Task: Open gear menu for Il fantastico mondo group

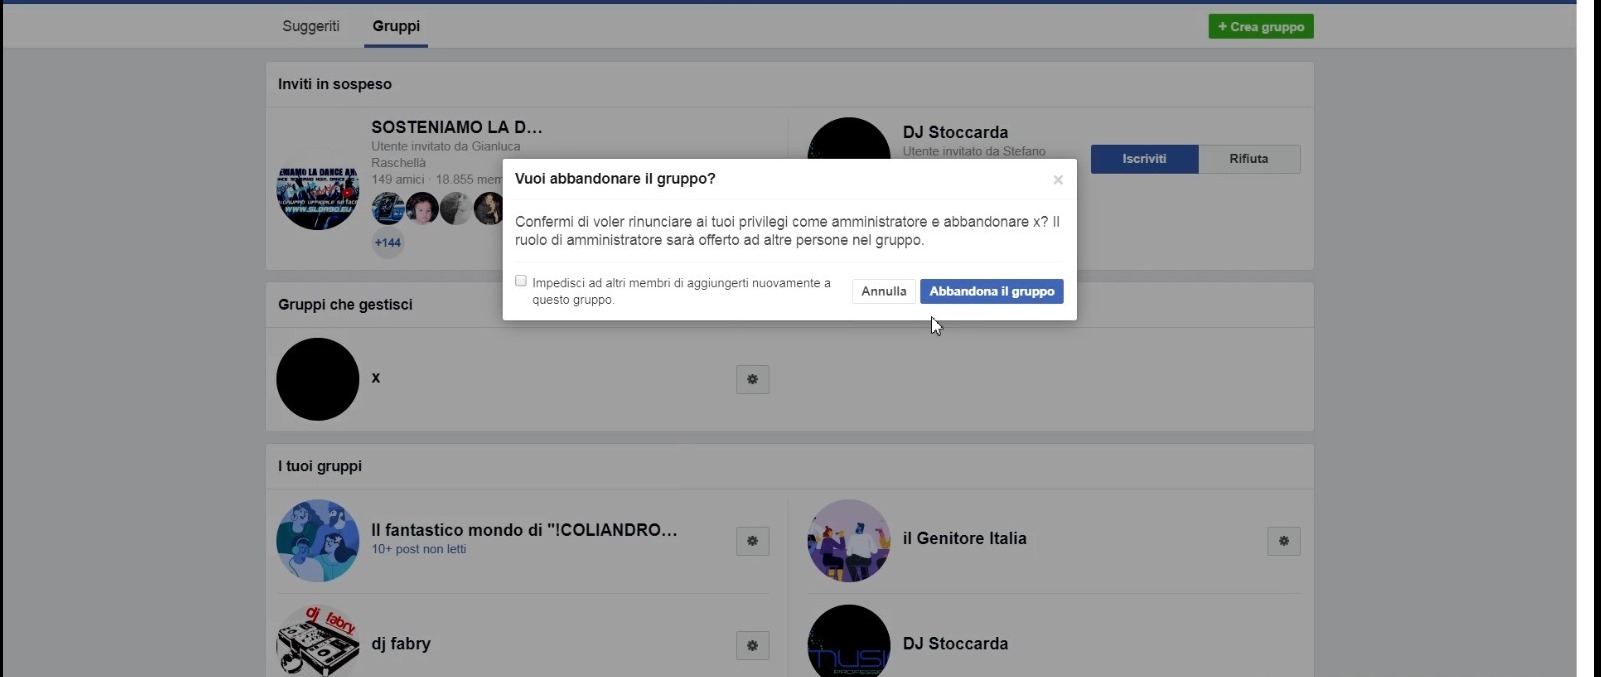Action: (x=752, y=541)
